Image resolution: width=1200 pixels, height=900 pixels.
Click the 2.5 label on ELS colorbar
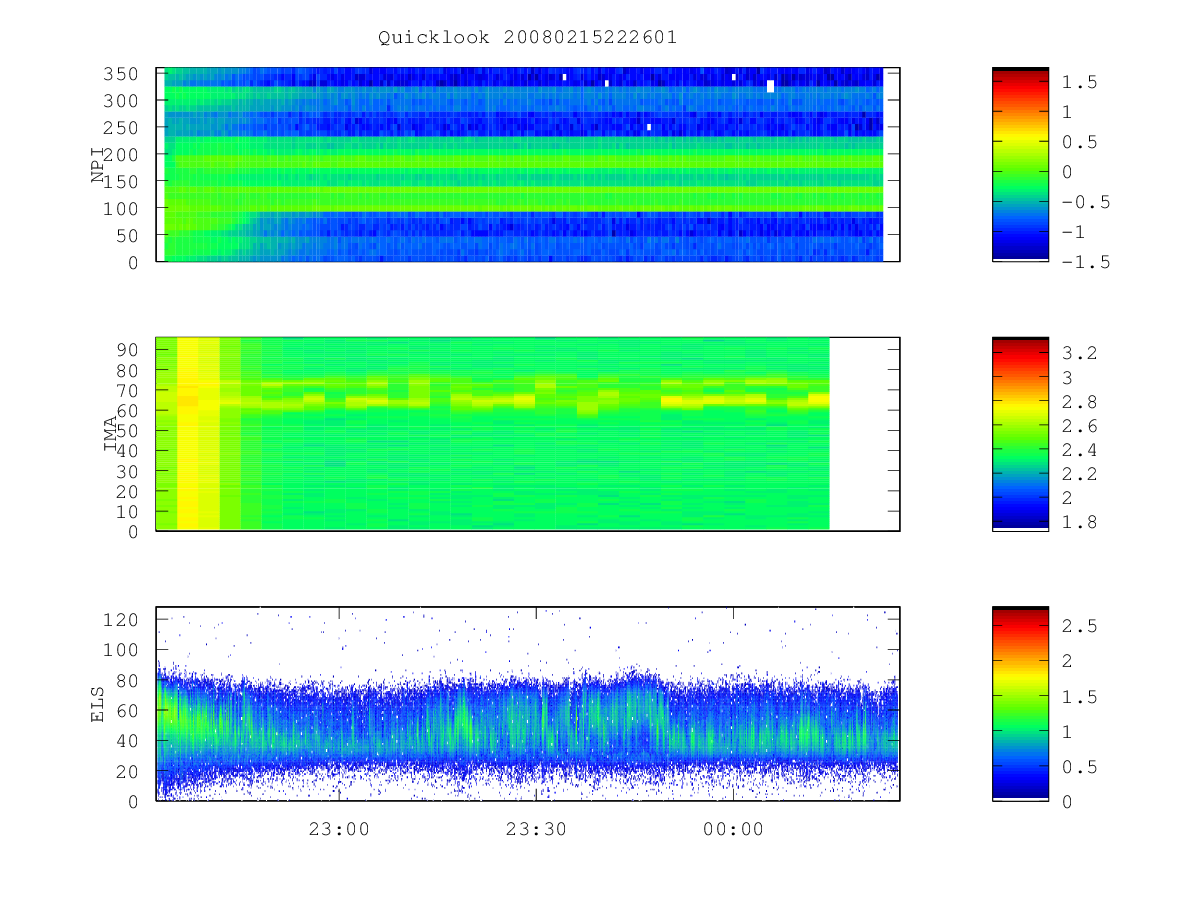1080,626
